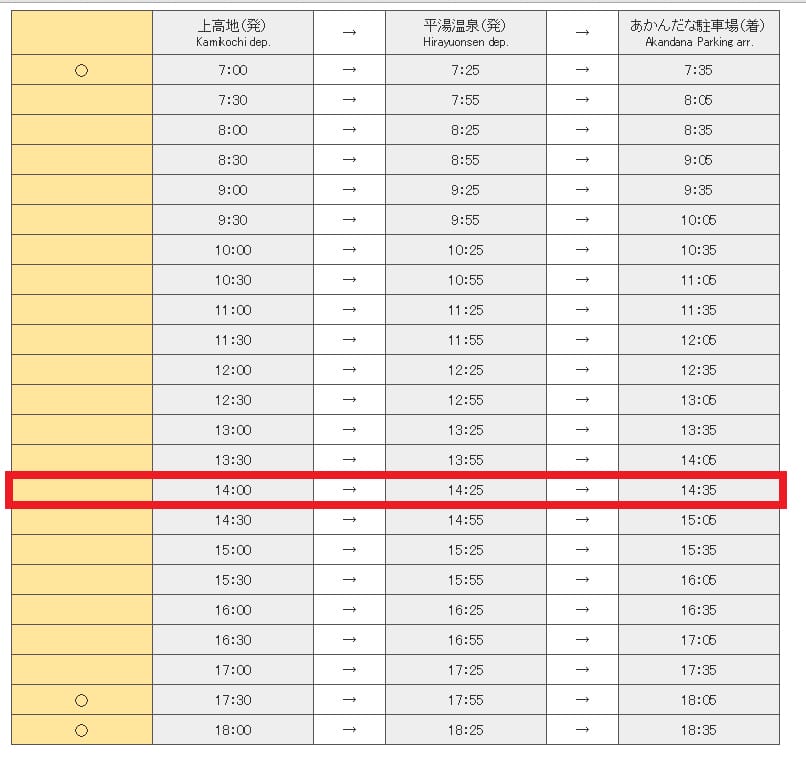Select the Kamikochi dep. column header
The height and width of the screenshot is (766, 806).
point(233,32)
